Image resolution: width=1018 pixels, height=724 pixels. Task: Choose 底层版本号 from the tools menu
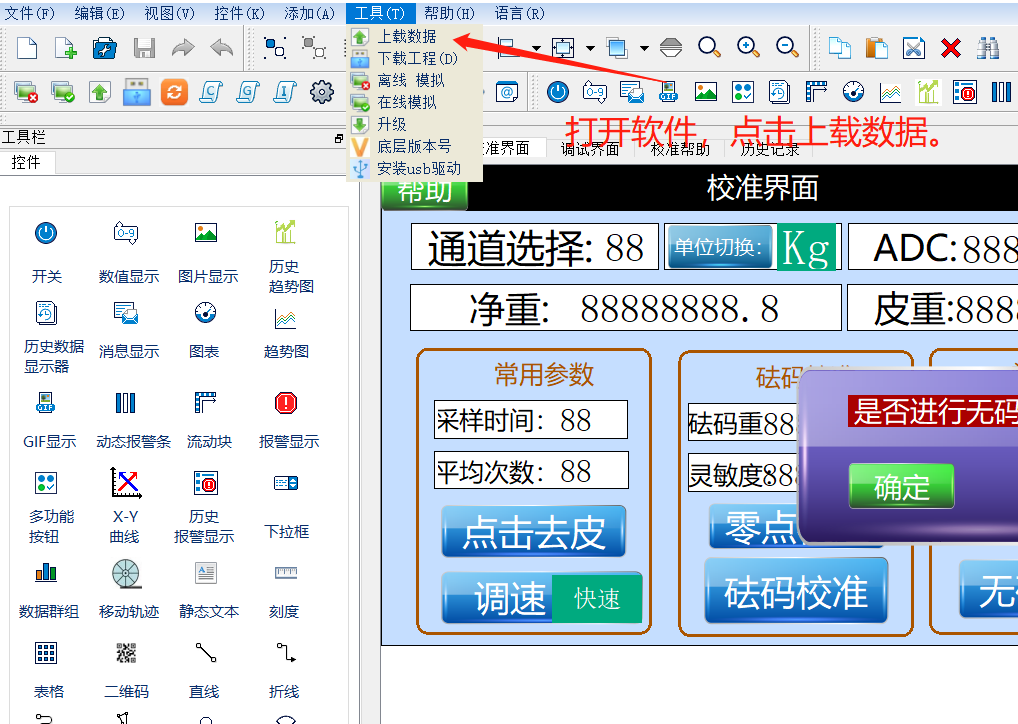[x=415, y=146]
